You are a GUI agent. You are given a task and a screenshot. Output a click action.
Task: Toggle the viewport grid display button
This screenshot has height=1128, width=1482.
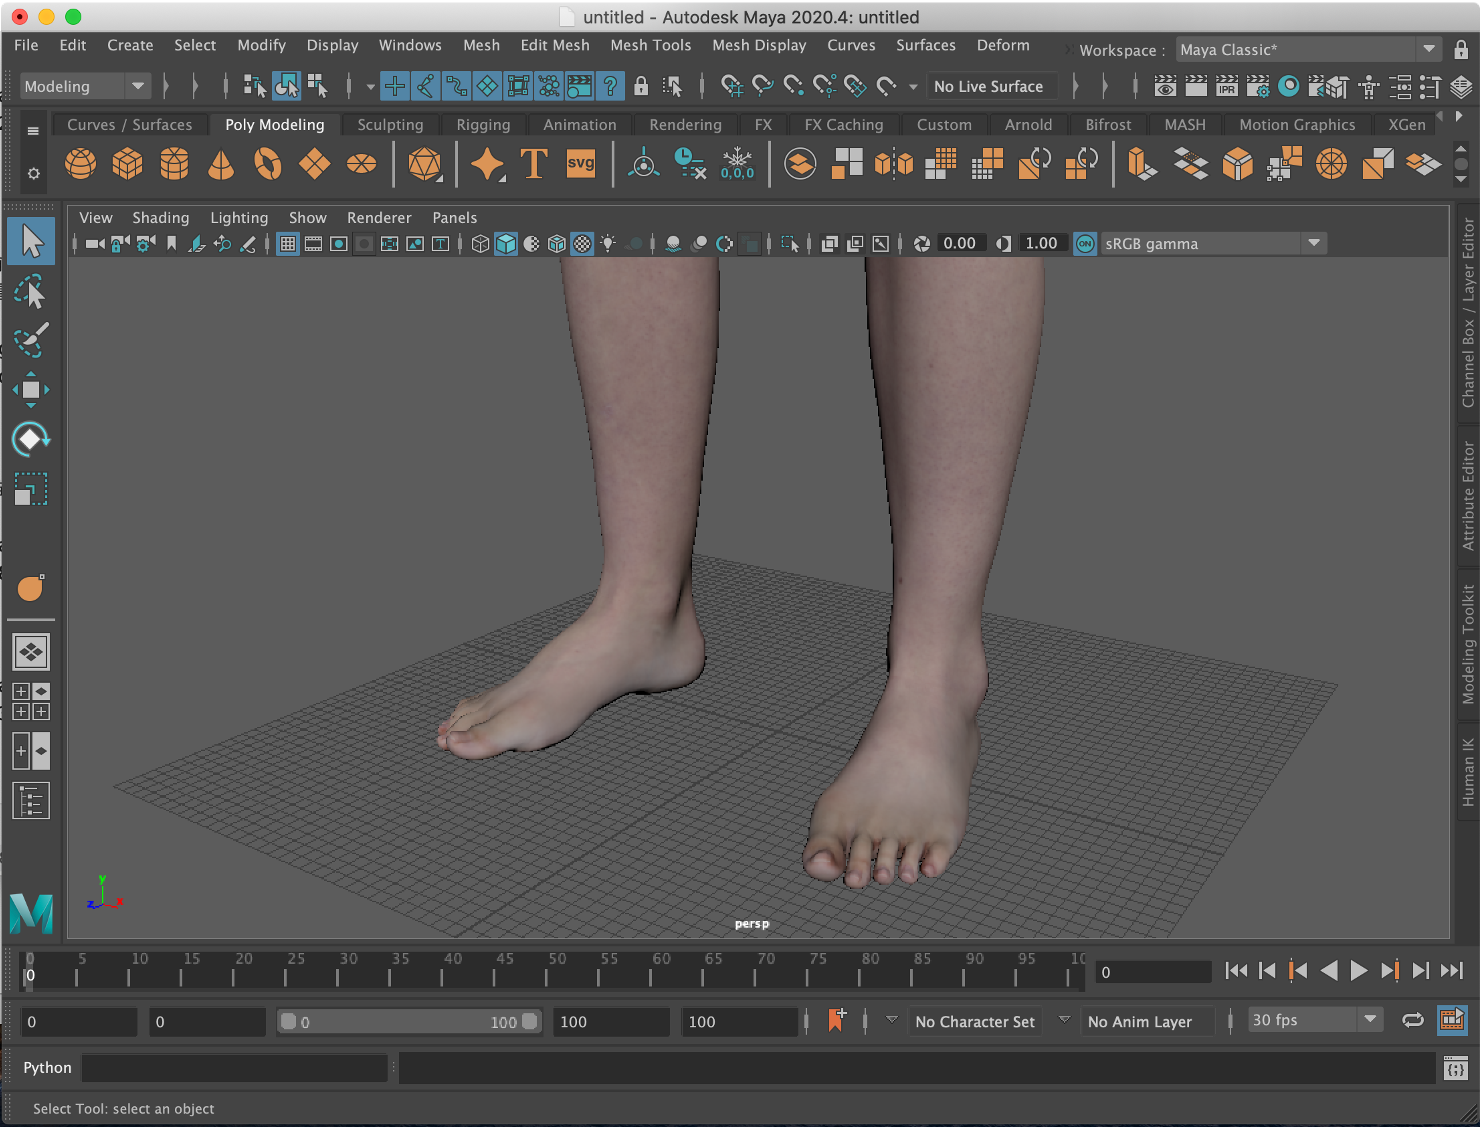click(x=288, y=244)
